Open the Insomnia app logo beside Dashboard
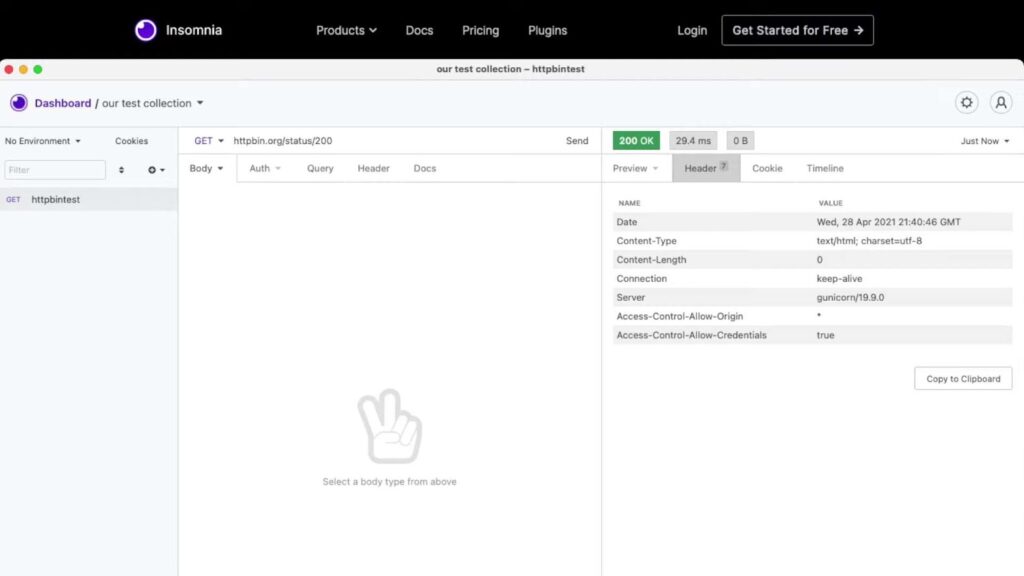This screenshot has height=576, width=1024. 19,103
